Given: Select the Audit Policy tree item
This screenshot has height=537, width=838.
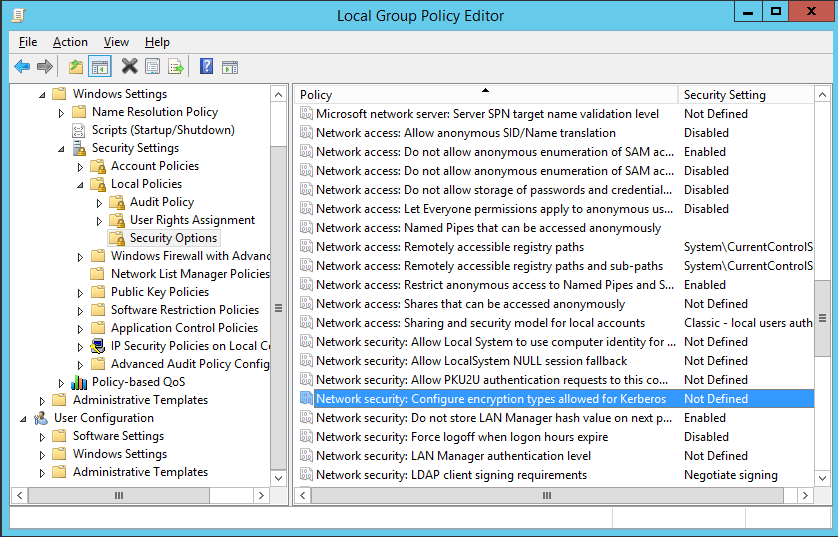Looking at the screenshot, I should [x=162, y=202].
